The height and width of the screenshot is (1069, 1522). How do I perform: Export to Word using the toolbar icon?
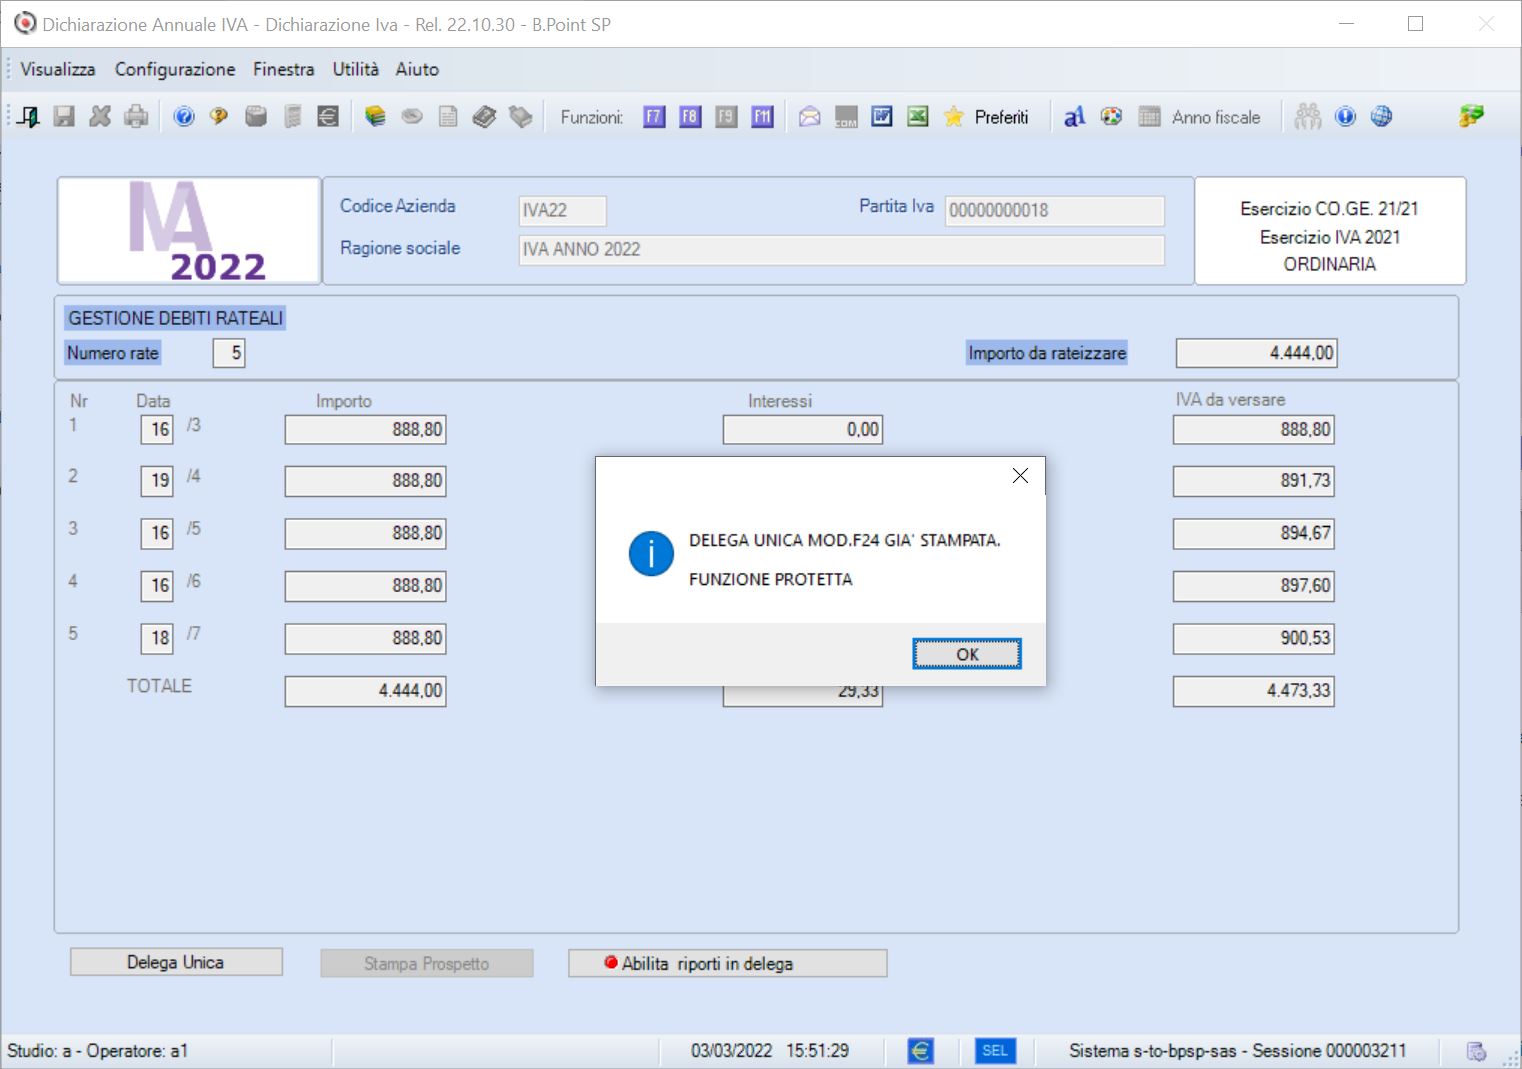coord(882,117)
